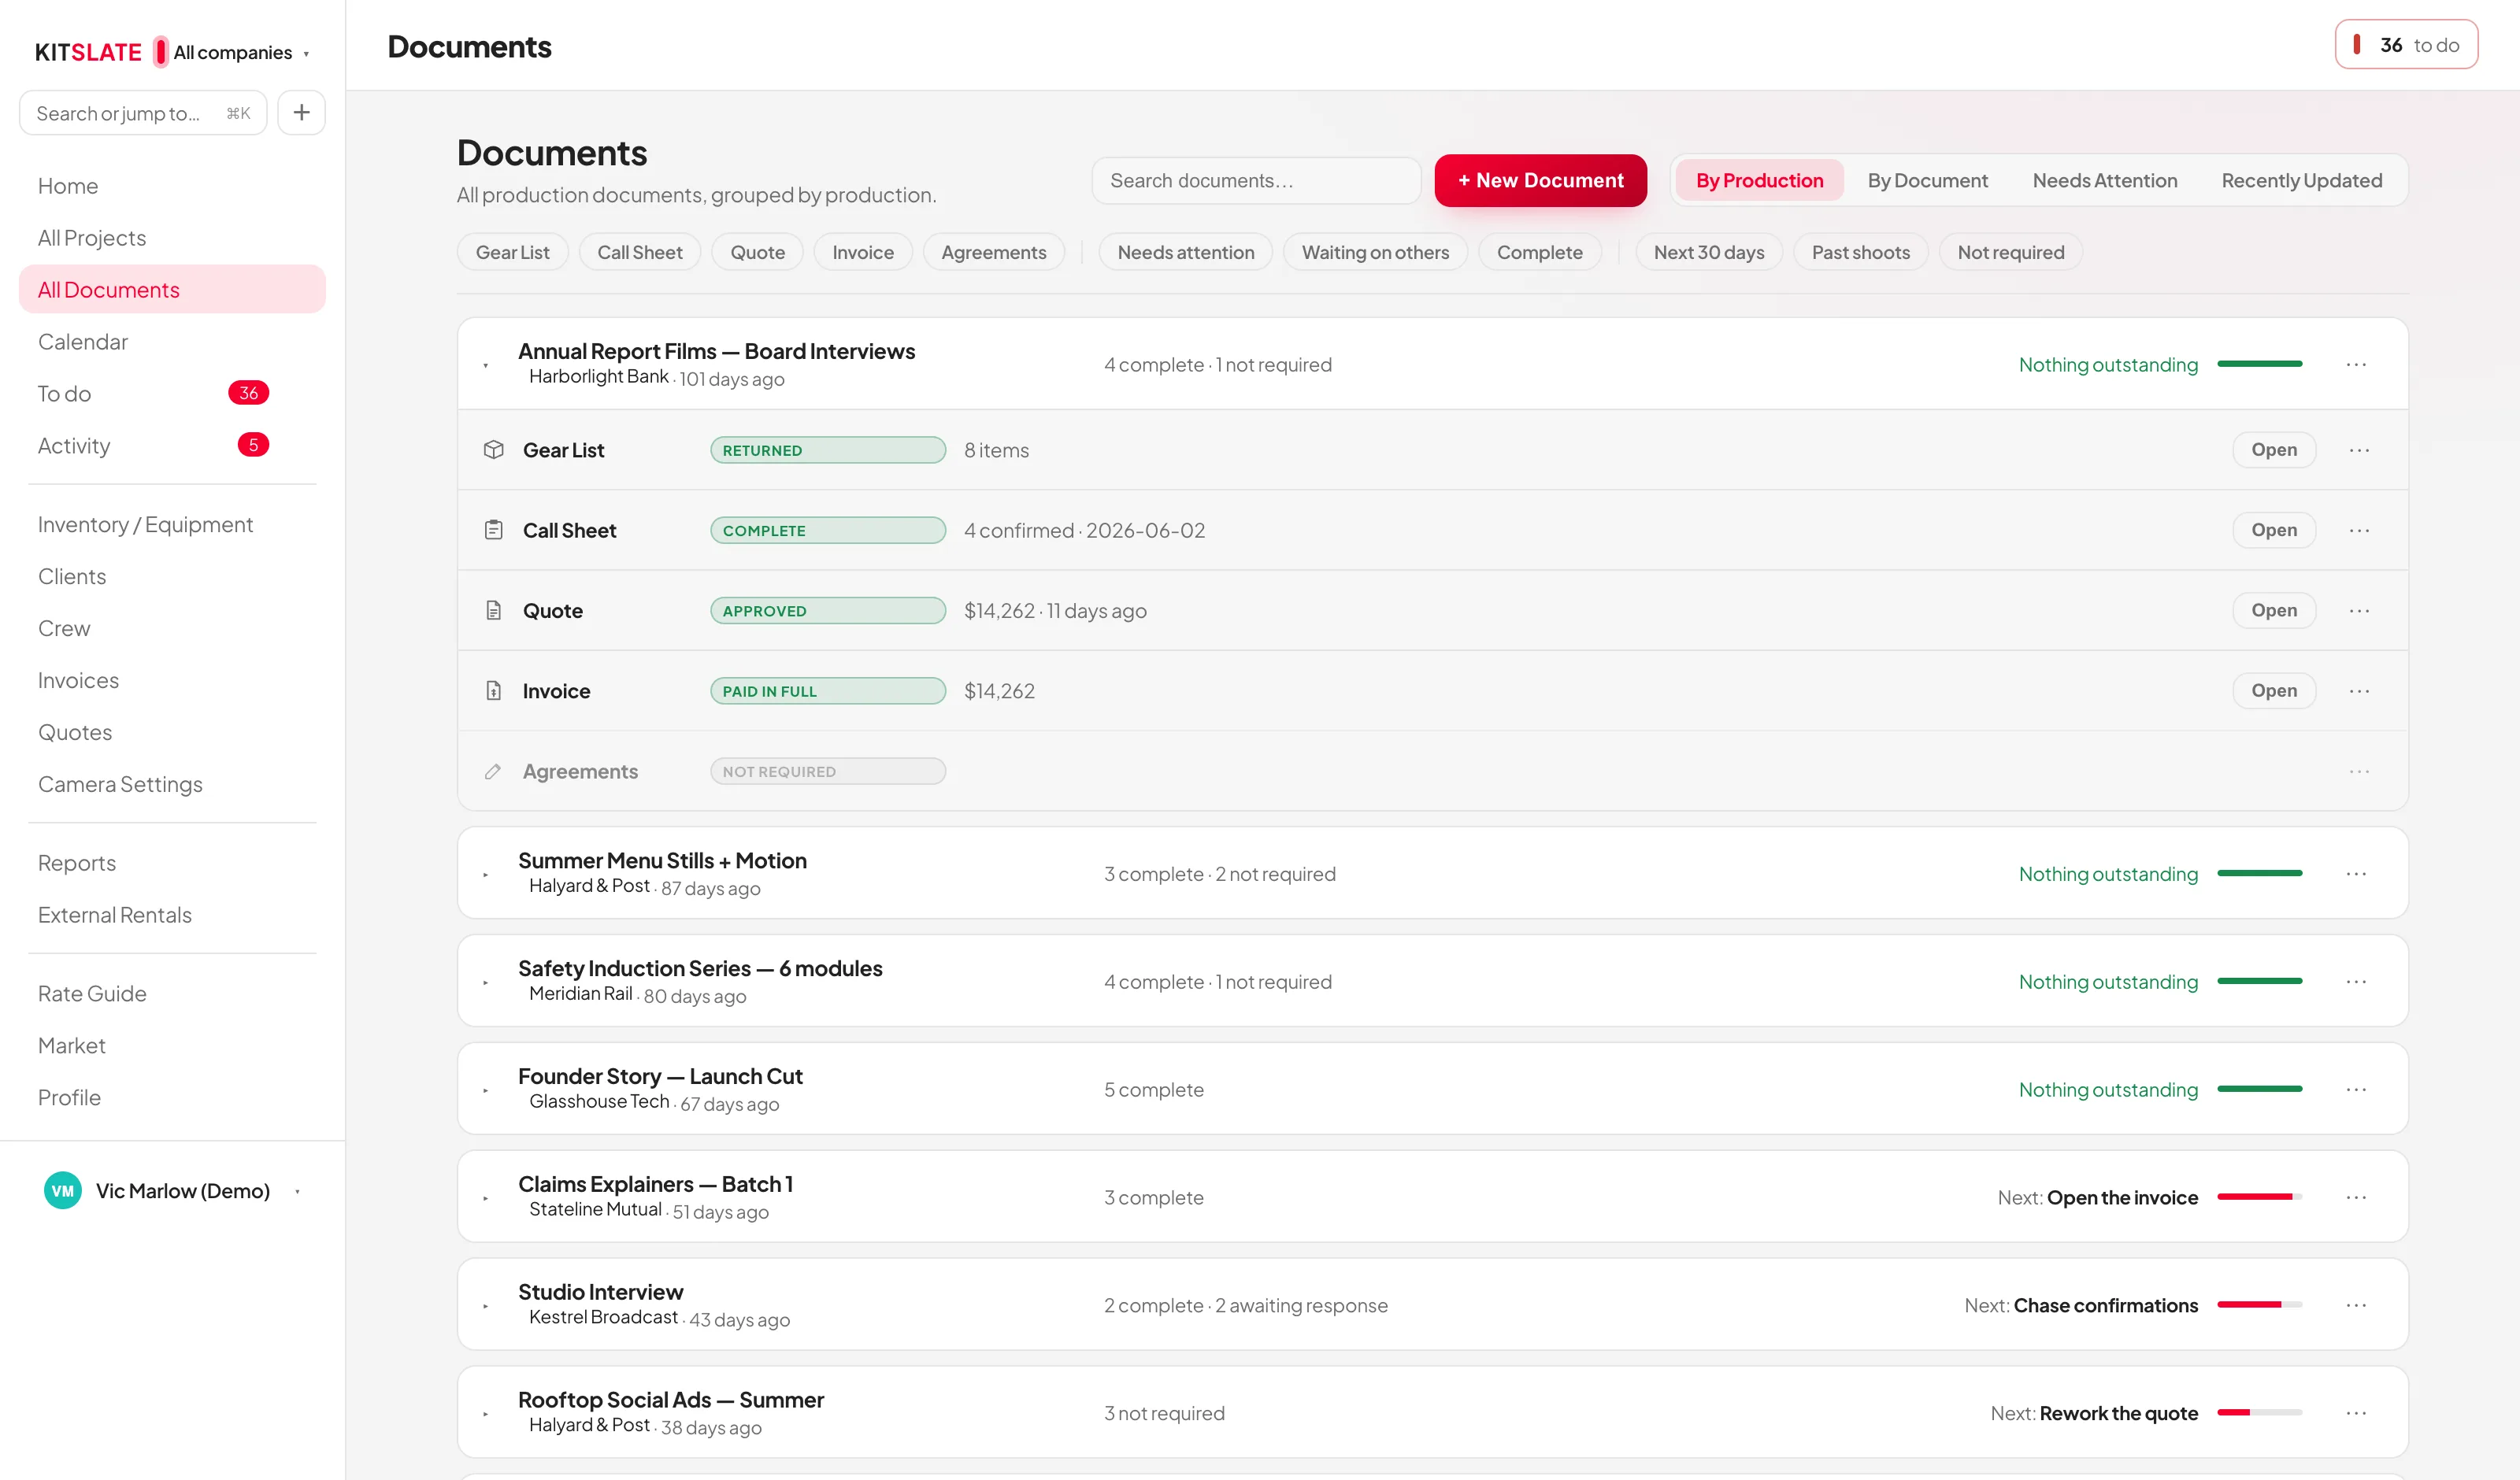Toggle the Past shoots filter chip

point(1861,252)
